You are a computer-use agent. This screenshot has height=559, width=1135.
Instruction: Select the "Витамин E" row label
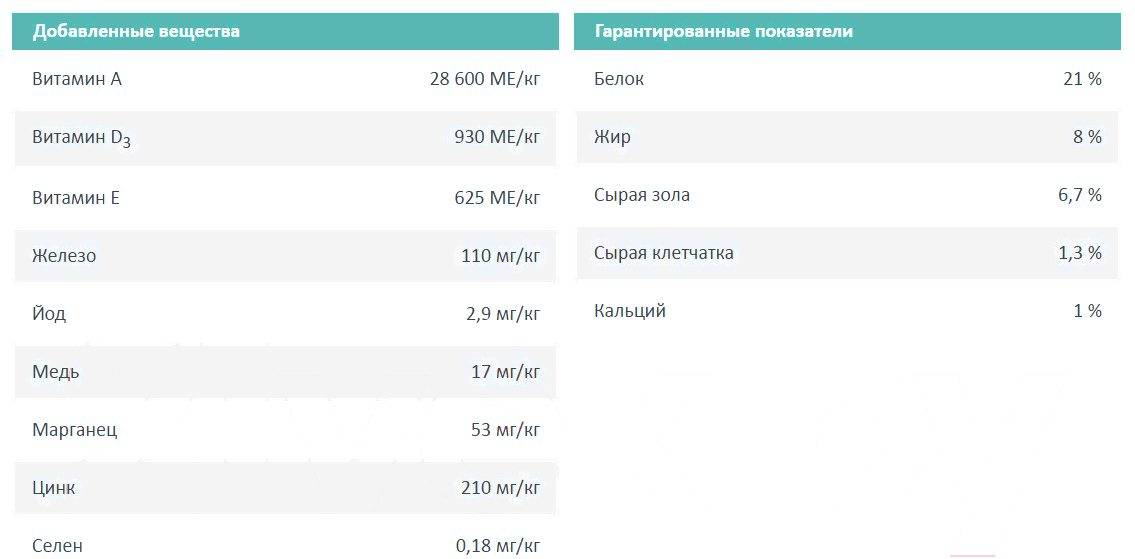click(x=76, y=198)
